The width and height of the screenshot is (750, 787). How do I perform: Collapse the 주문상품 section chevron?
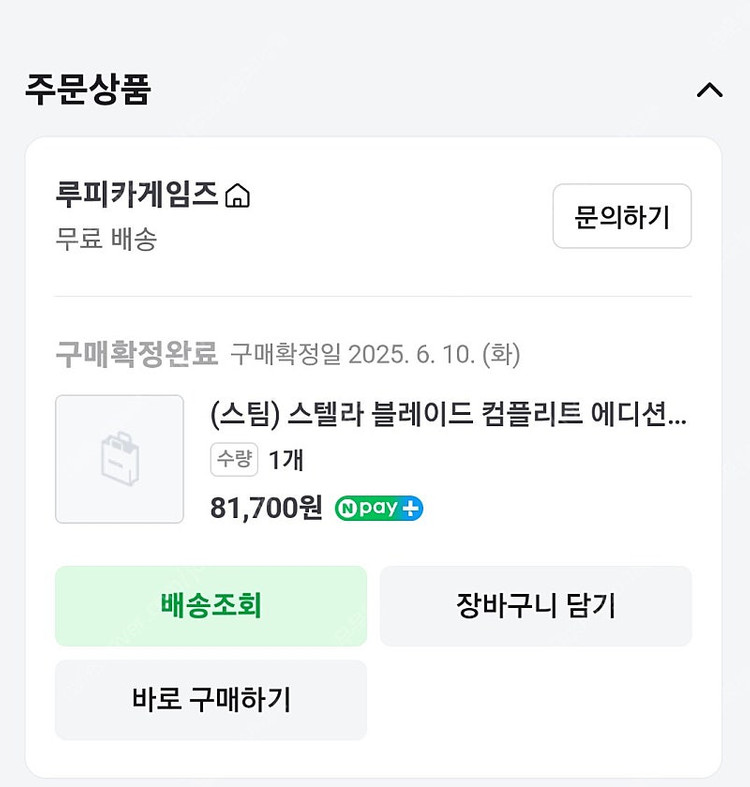click(x=709, y=90)
